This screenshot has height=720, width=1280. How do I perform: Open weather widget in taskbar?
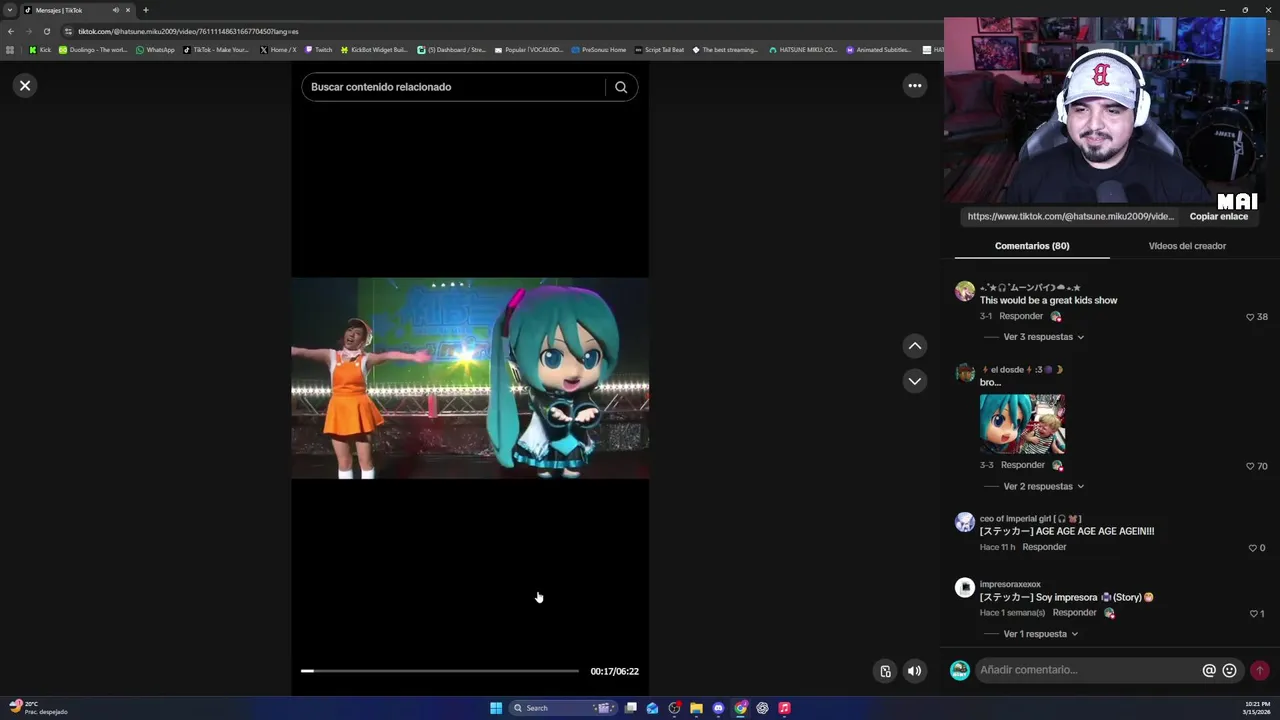point(37,708)
